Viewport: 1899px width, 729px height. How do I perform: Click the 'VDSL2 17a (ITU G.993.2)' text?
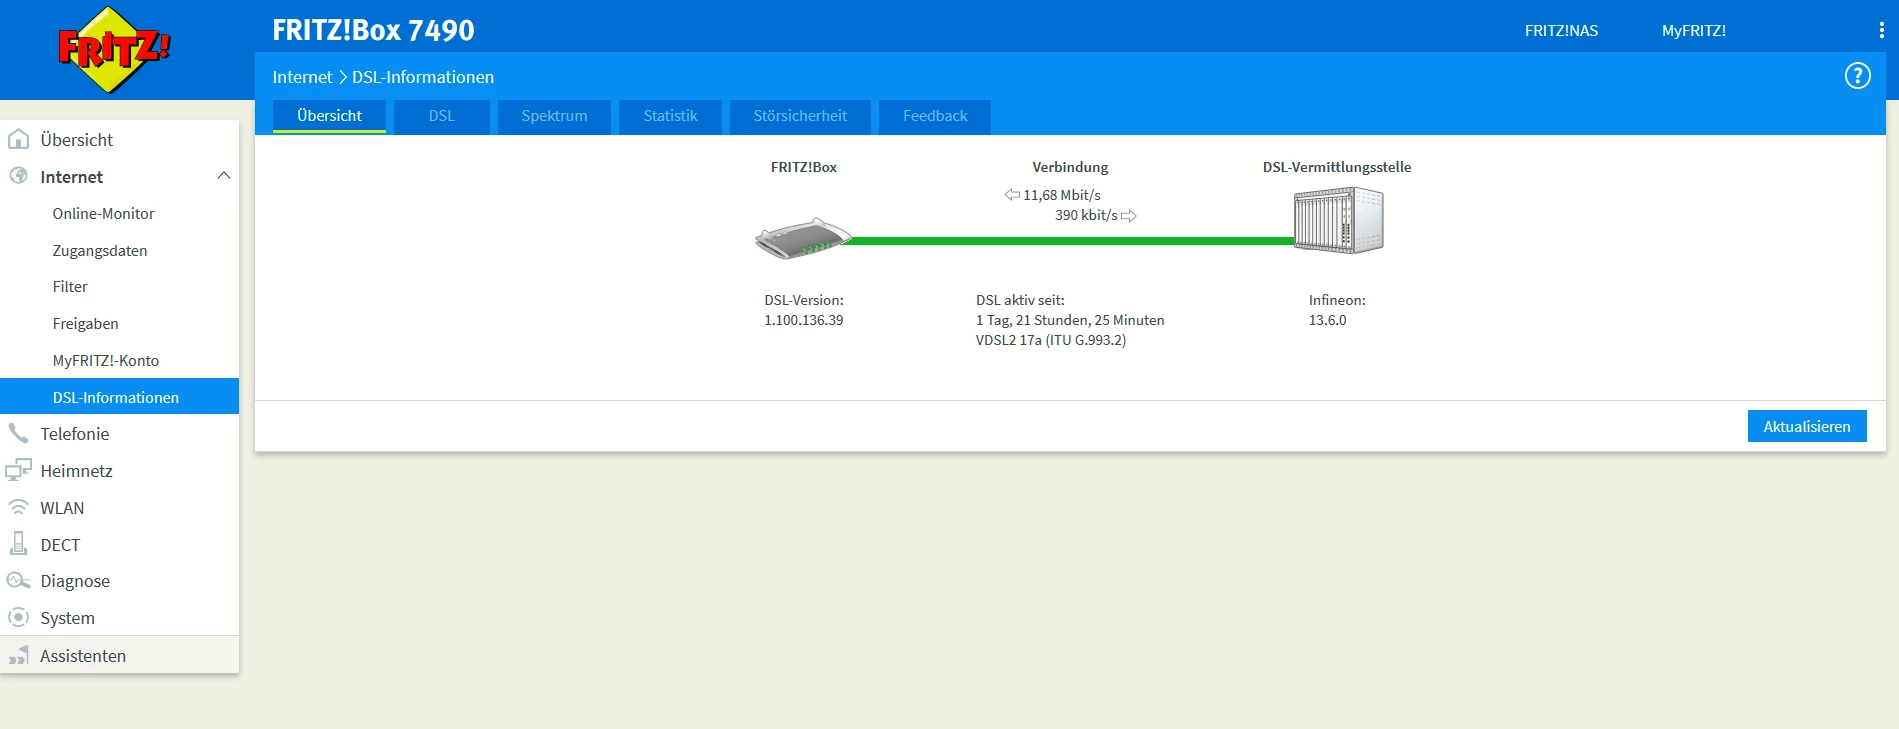coord(1051,340)
